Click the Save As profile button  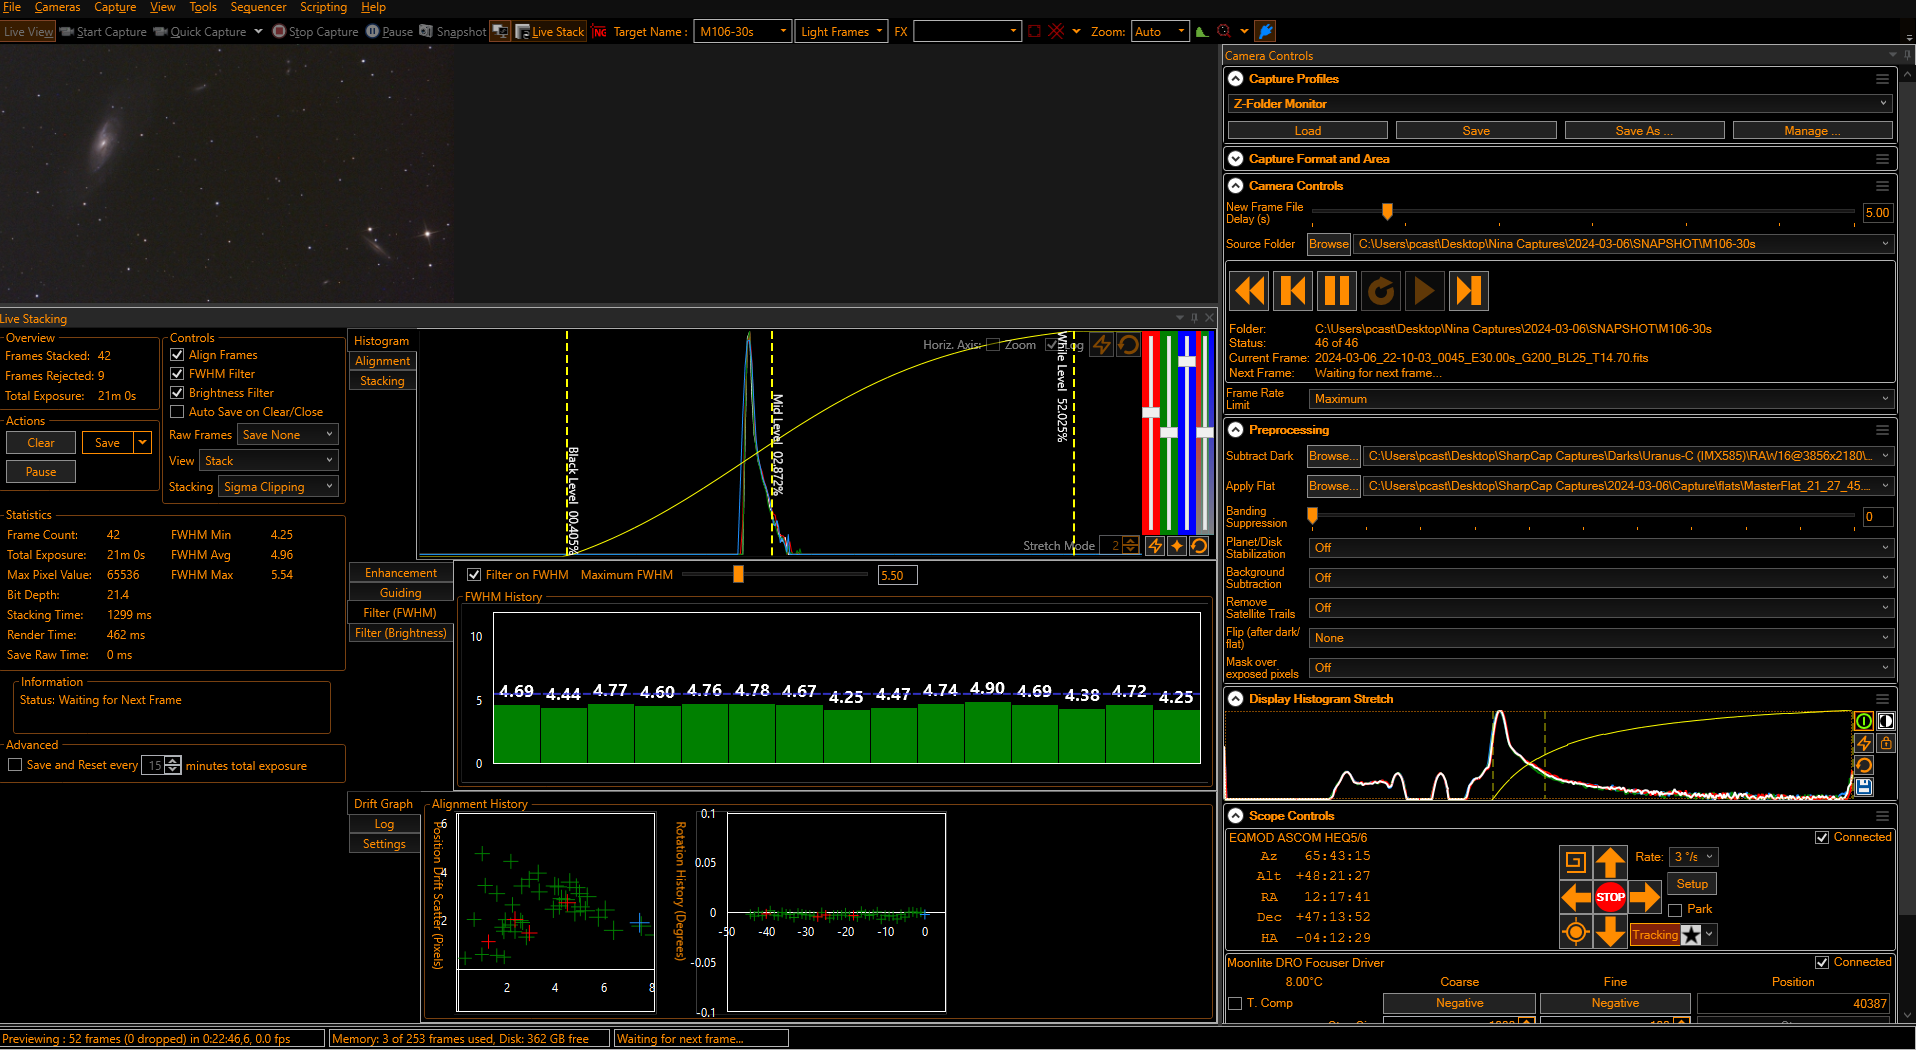(x=1643, y=131)
